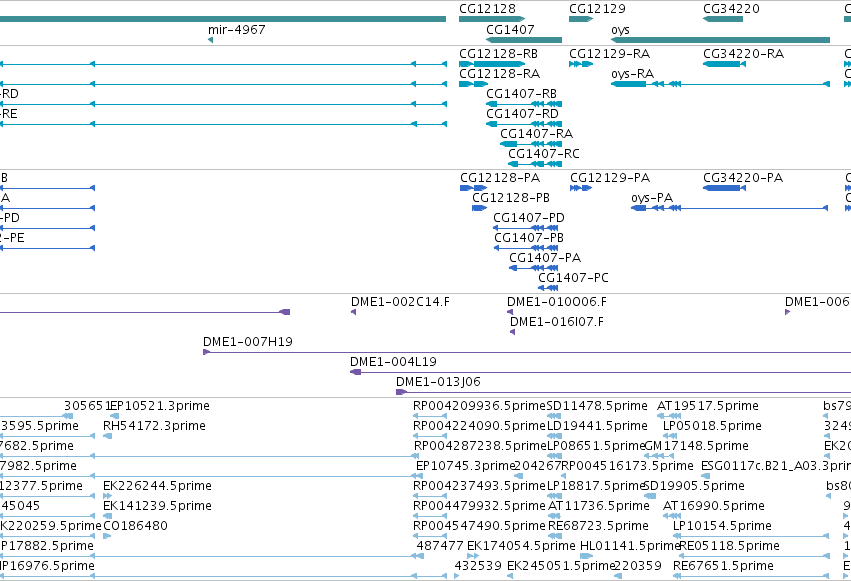Viewport: 851px width, 581px height.
Task: Select the CG12128-PA protein label
Action: coord(500,178)
